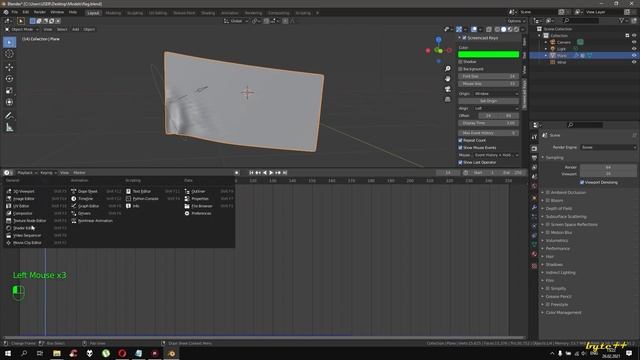This screenshot has width=640, height=360.
Task: Choose Preferences from editor menu
Action: [x=209, y=213]
